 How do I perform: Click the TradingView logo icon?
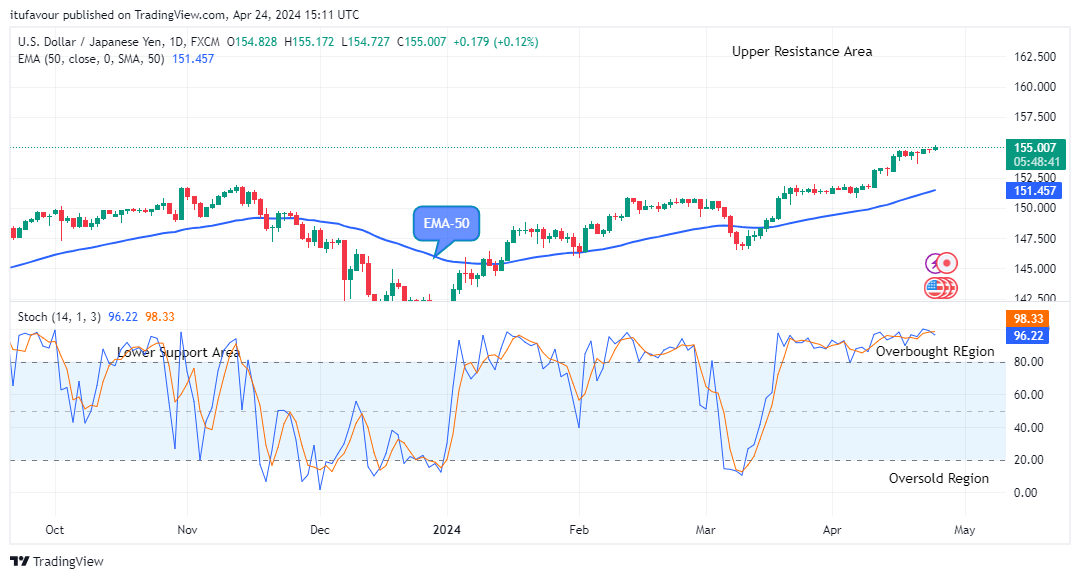20,561
